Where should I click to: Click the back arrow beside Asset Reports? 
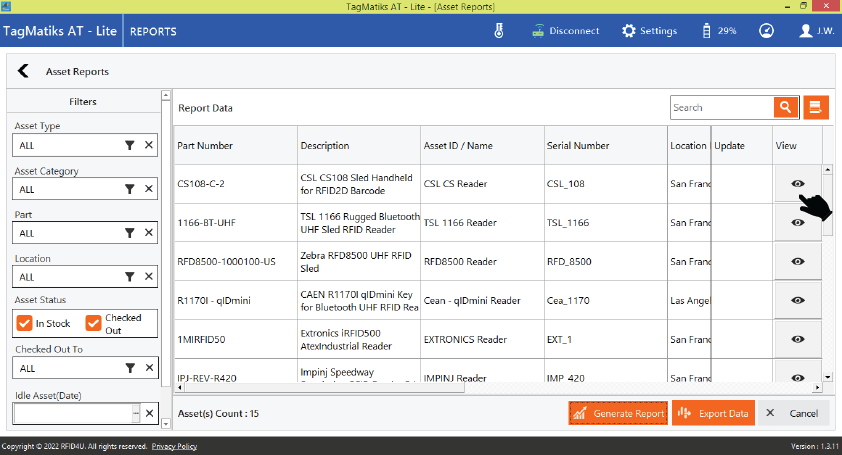(x=23, y=72)
